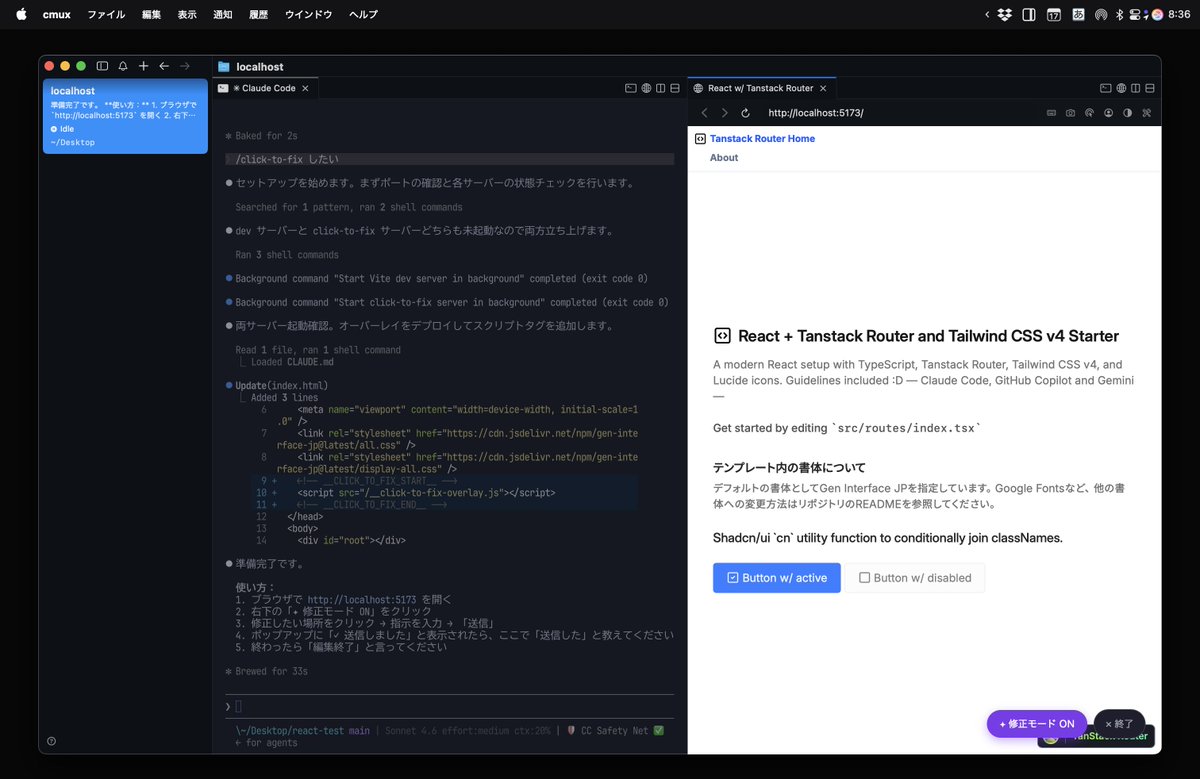
Task: Click the 'Loaded CLAUDE.md' line
Action: (292, 362)
